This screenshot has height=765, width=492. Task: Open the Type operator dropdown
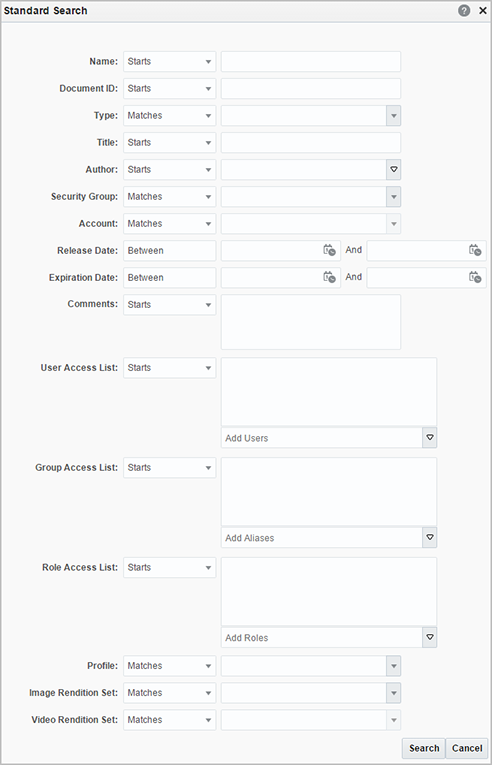point(169,116)
